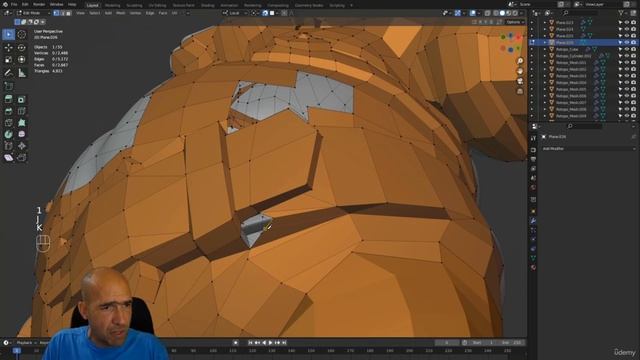Toggle camera view gizmo icon

click(520, 81)
